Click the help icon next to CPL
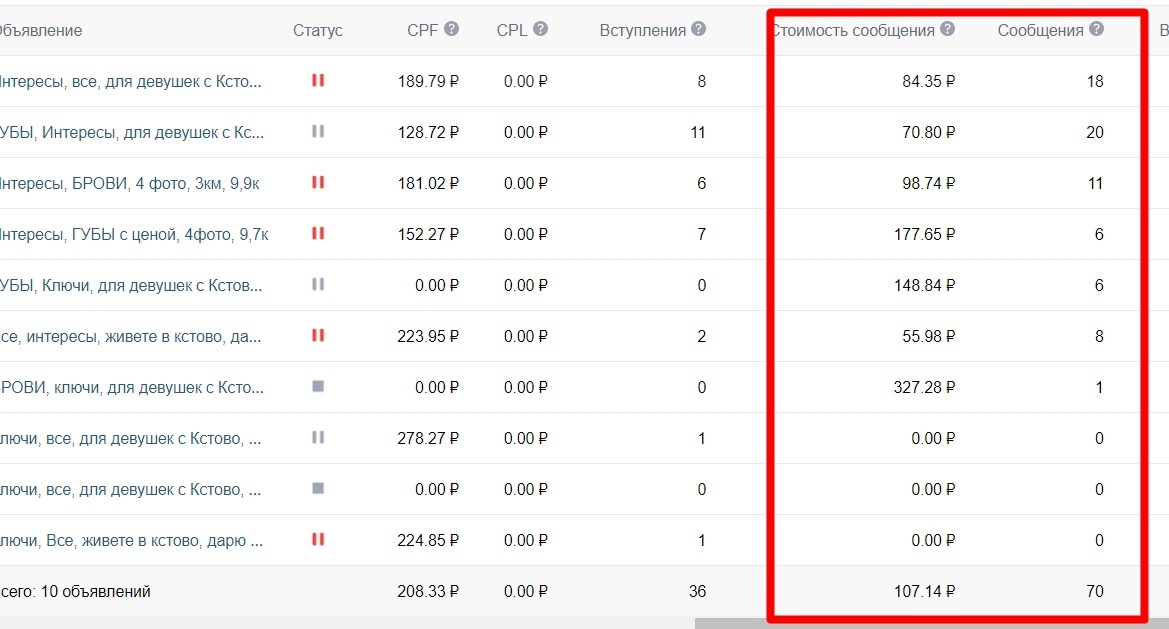The height and width of the screenshot is (629, 1169). (541, 29)
